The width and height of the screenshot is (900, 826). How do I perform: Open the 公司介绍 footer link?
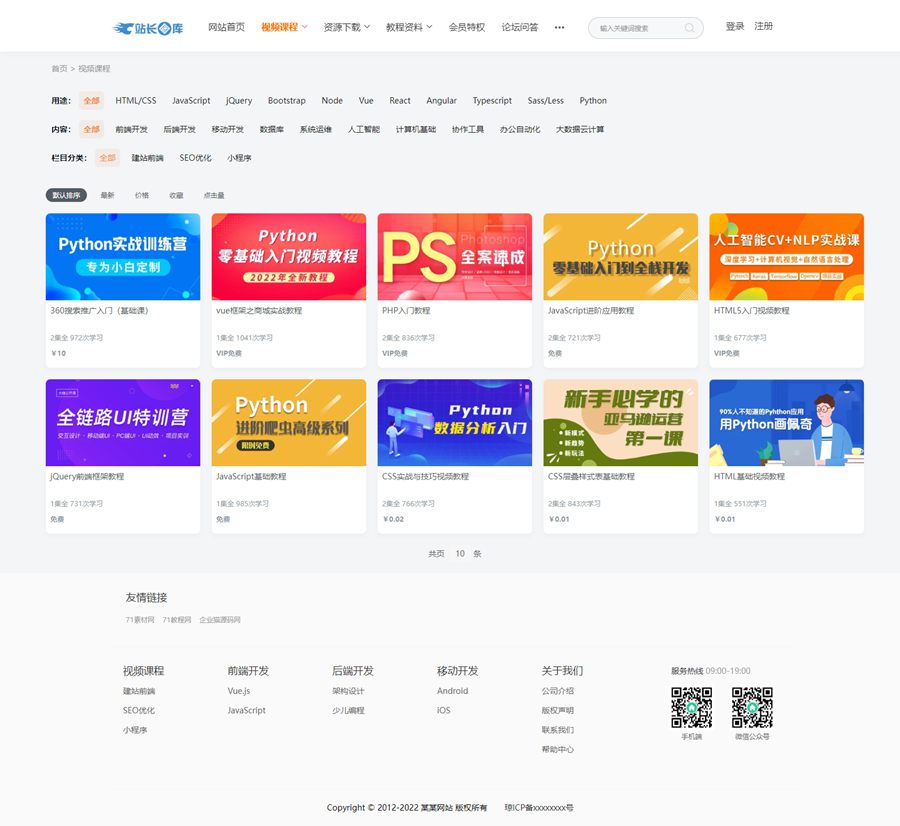[557, 691]
